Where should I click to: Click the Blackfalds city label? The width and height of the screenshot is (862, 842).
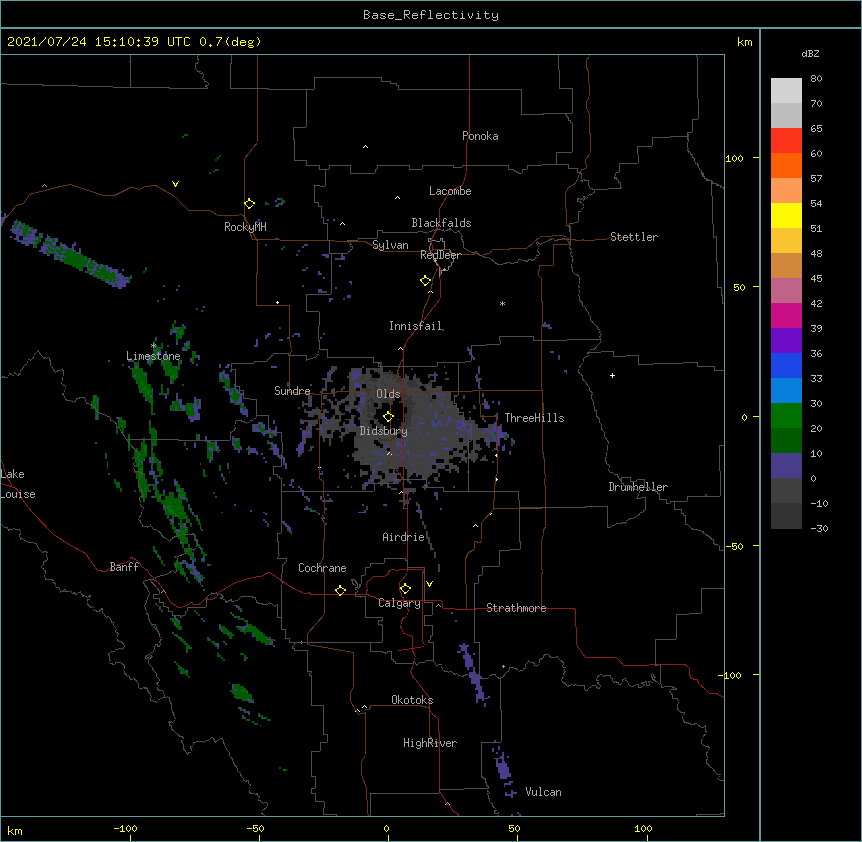tap(441, 223)
